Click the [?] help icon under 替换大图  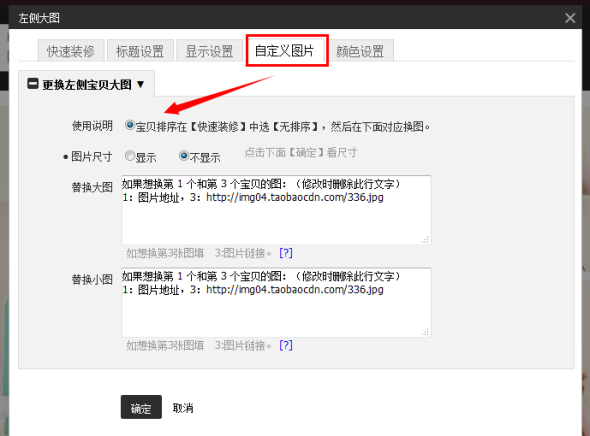point(286,253)
